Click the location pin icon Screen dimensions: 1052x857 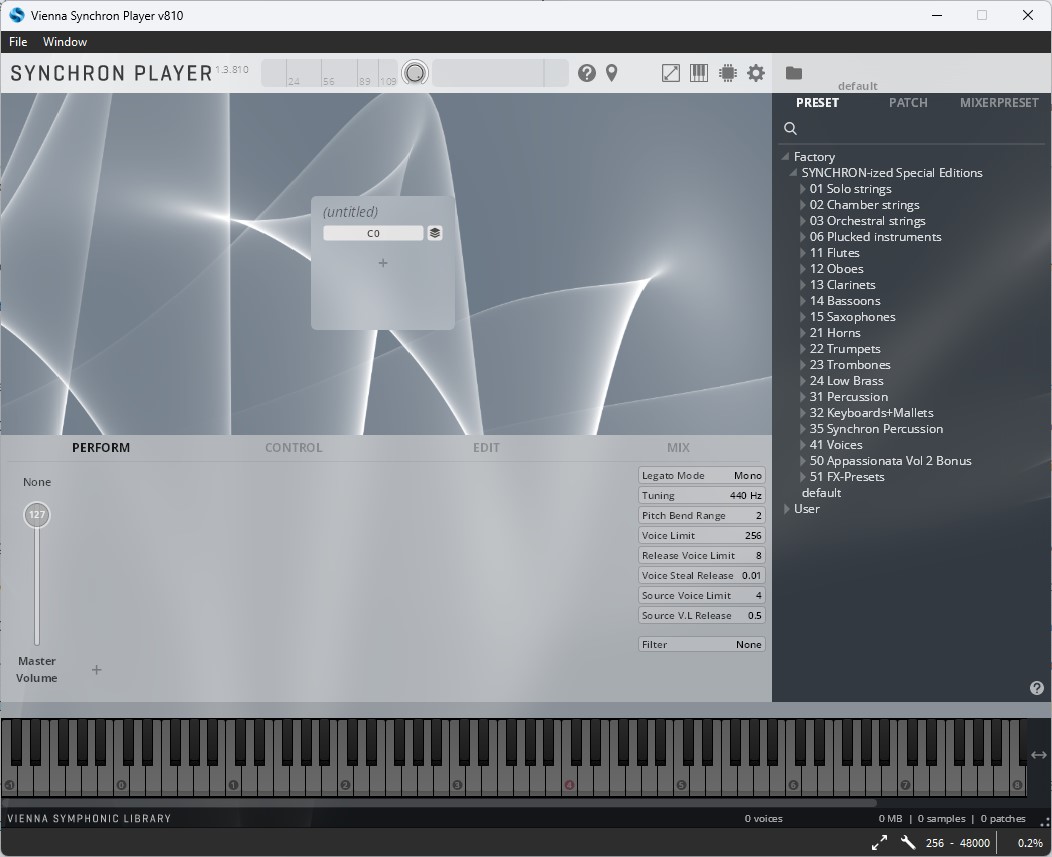(x=611, y=73)
